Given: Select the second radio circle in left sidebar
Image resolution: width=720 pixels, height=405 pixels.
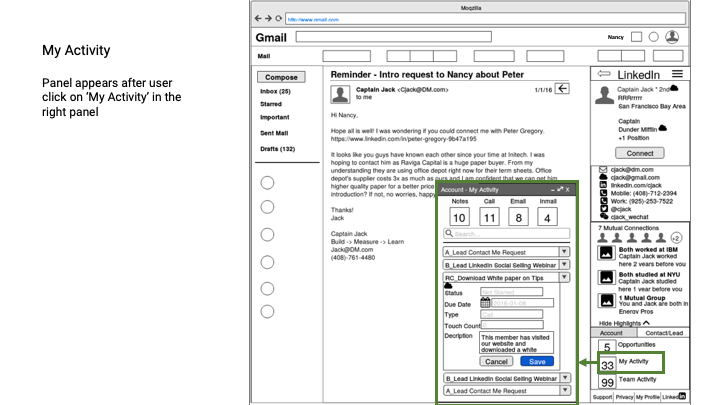Looking at the screenshot, I should click(x=267, y=208).
